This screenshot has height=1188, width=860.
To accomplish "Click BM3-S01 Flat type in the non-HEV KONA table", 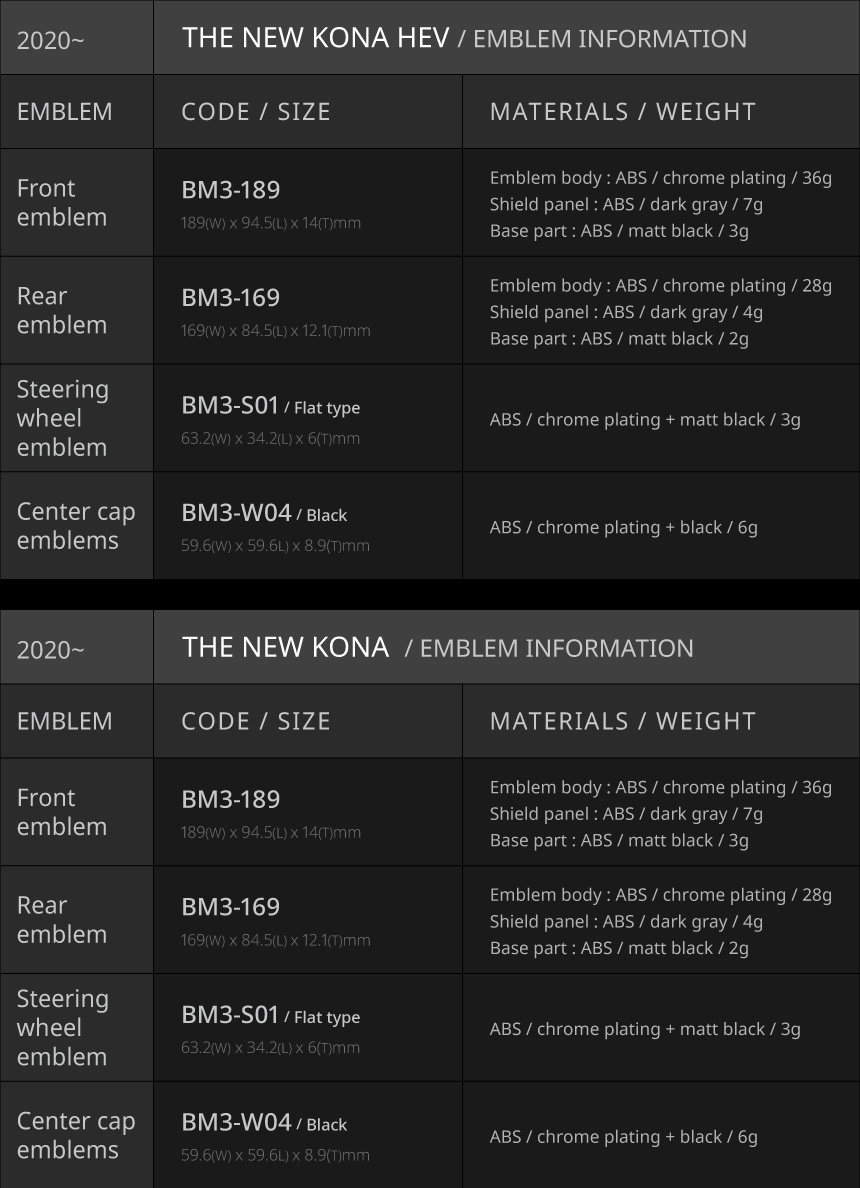I will (x=270, y=1016).
